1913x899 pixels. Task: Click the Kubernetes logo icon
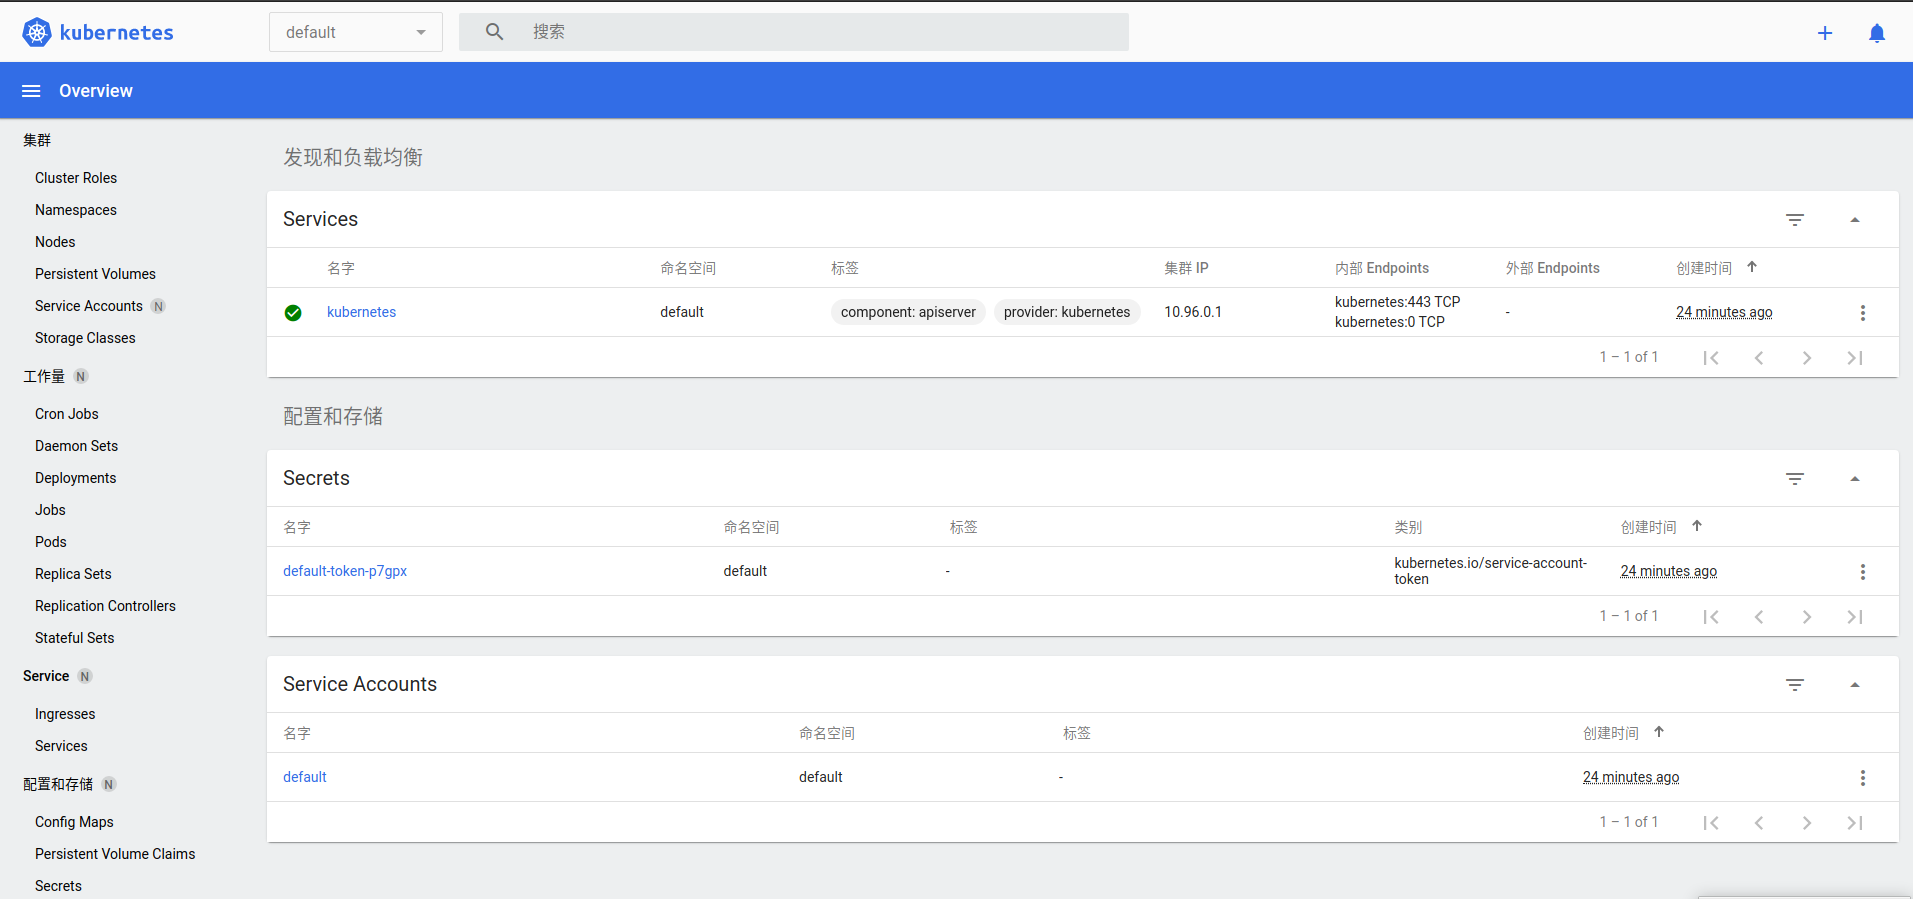coord(37,32)
